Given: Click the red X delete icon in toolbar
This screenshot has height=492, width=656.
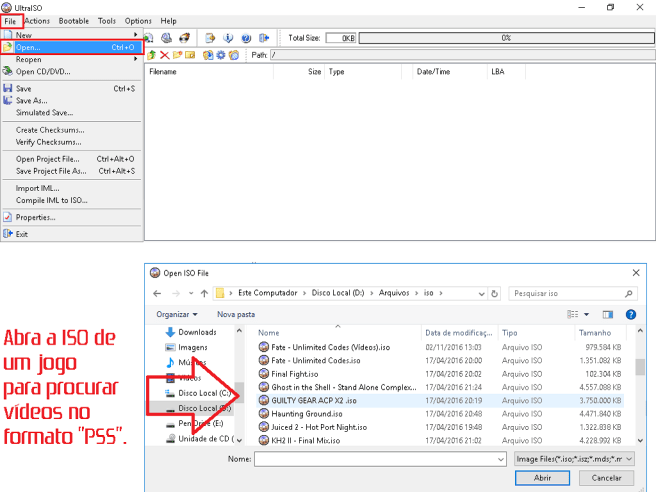Looking at the screenshot, I should click(x=164, y=55).
